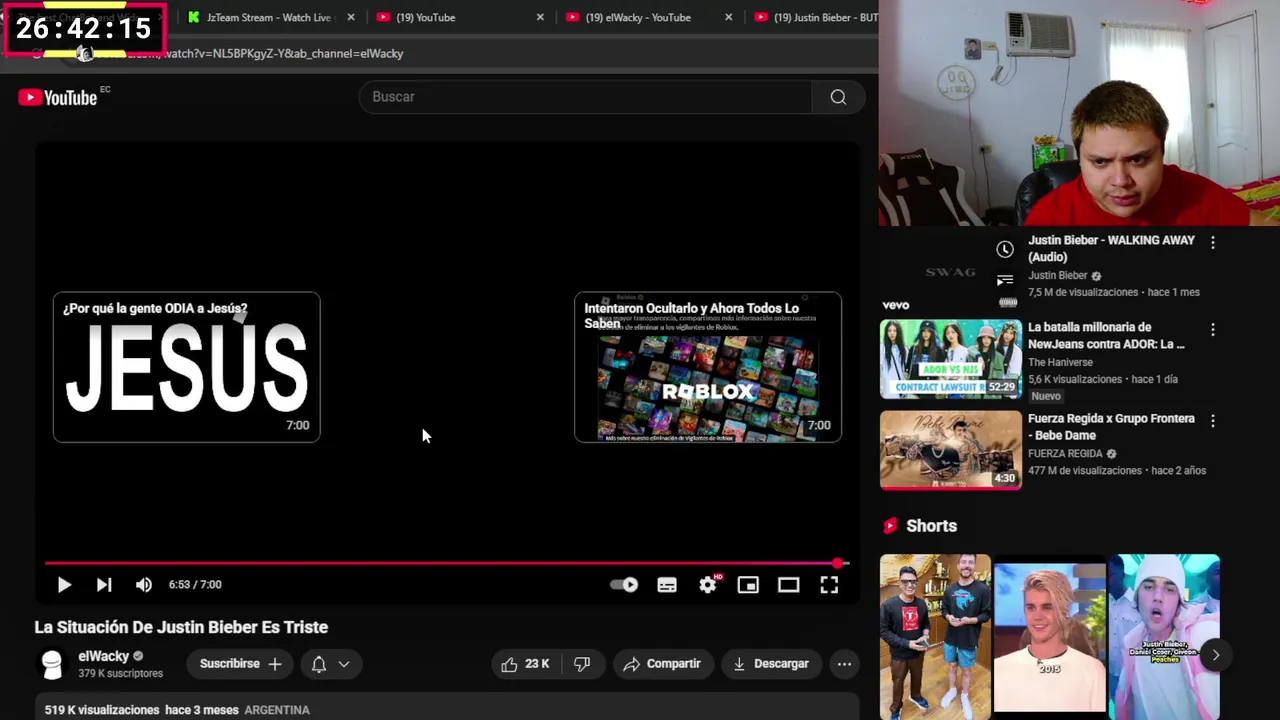The height and width of the screenshot is (720, 1280).
Task: Open La batalla millonaria de NewJeans title
Action: tap(1106, 335)
